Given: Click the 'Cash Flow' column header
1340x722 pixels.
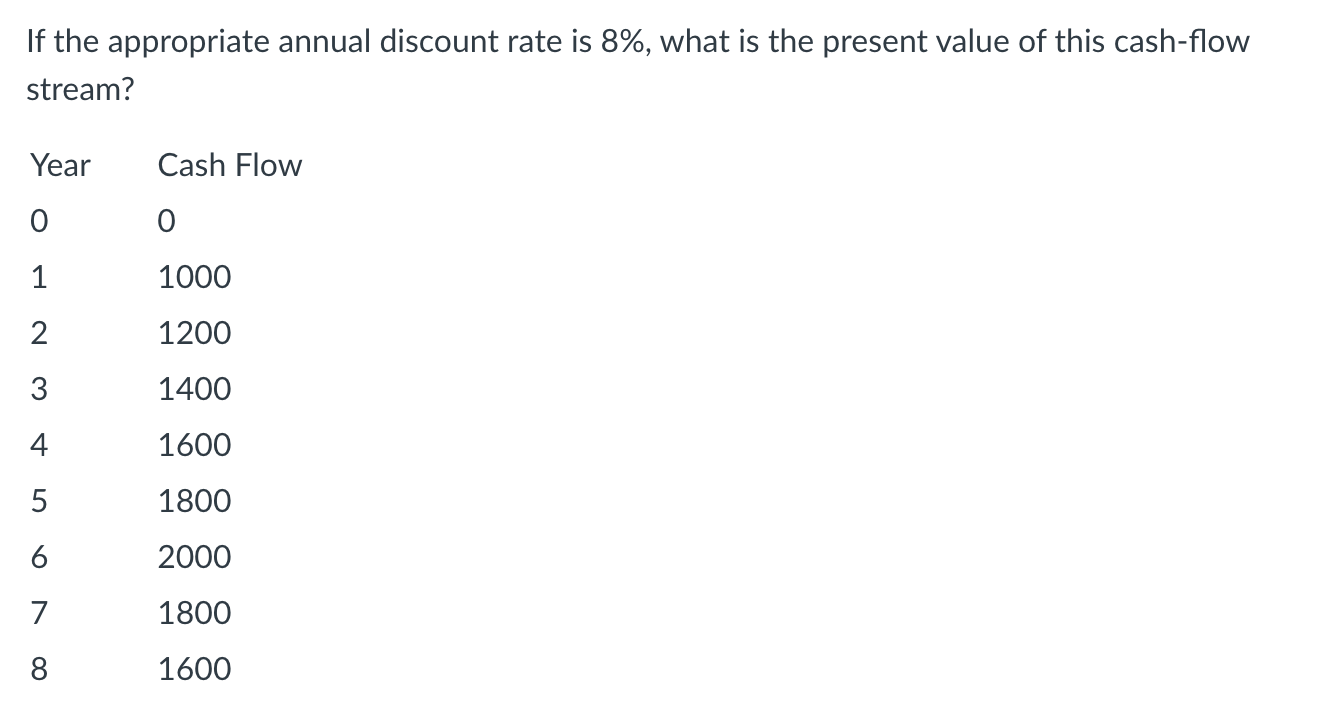Looking at the screenshot, I should coord(230,165).
